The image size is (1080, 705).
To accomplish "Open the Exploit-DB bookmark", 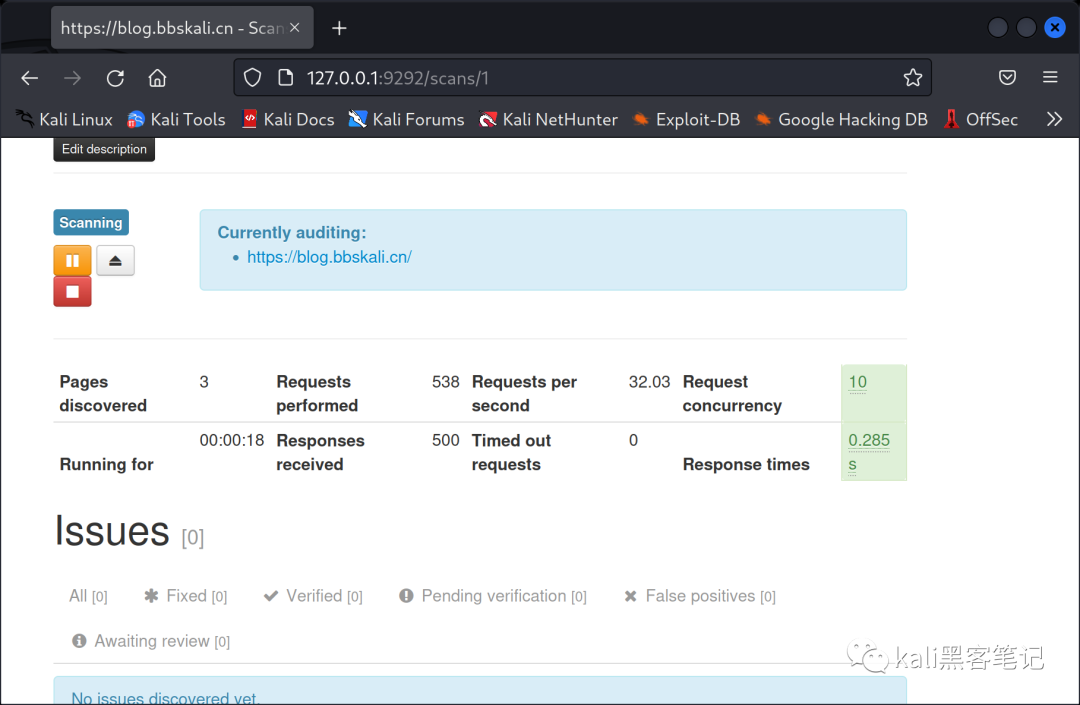I will [x=686, y=119].
